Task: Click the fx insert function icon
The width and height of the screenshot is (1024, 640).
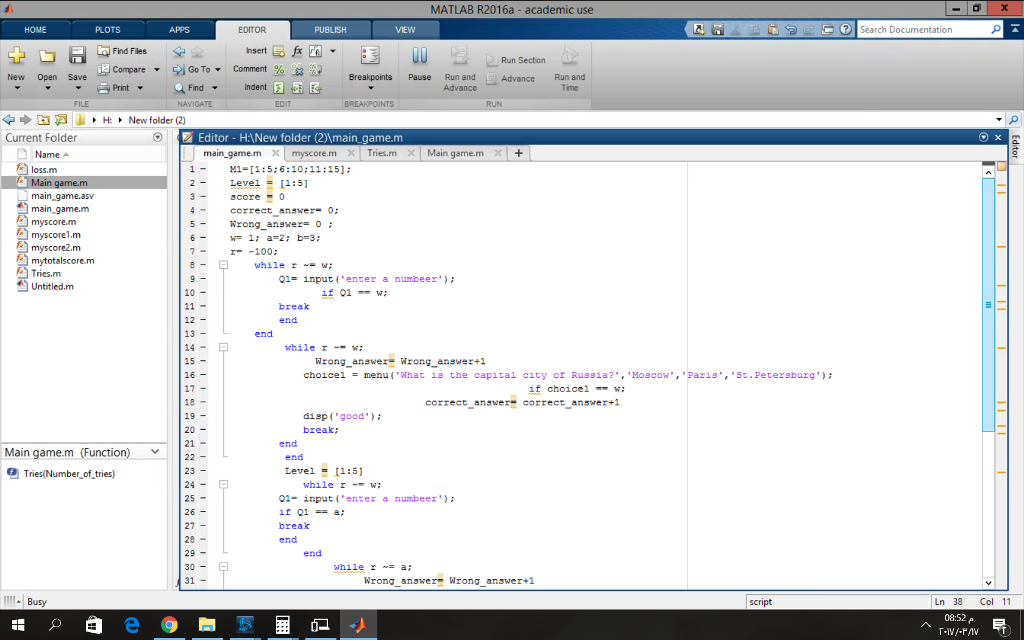Action: tap(297, 51)
